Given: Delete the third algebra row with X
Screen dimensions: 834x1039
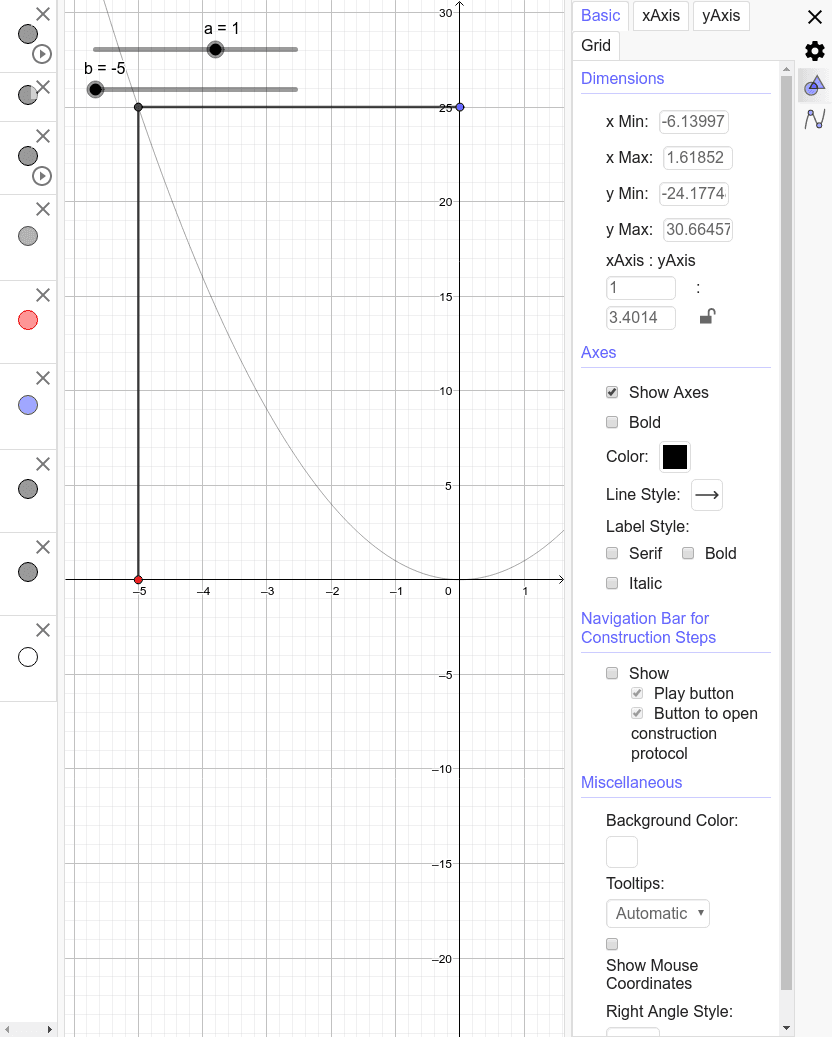Looking at the screenshot, I should [x=43, y=136].
